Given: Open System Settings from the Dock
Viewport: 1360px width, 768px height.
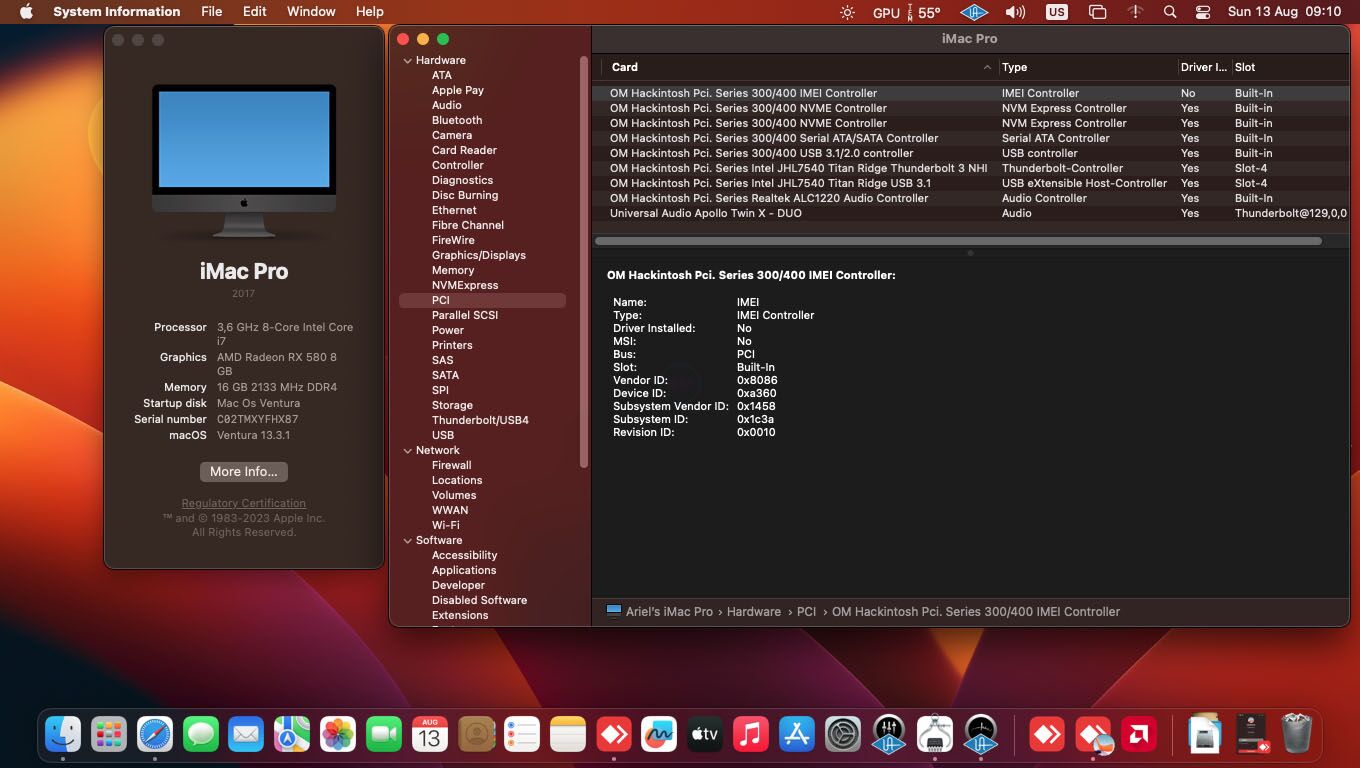Looking at the screenshot, I should tap(842, 734).
